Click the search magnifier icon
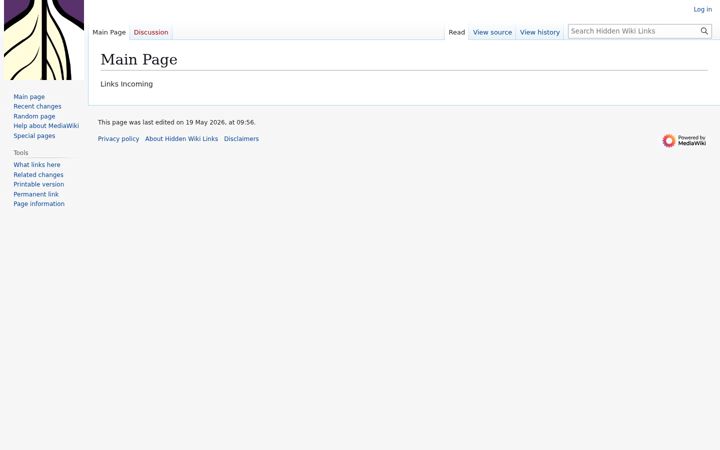 (704, 31)
